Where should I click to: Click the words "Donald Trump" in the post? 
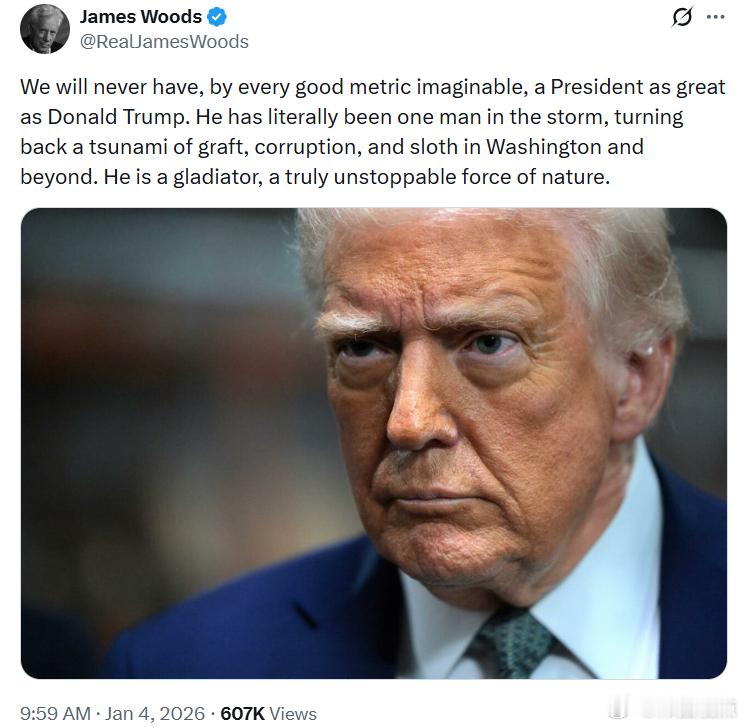115,117
